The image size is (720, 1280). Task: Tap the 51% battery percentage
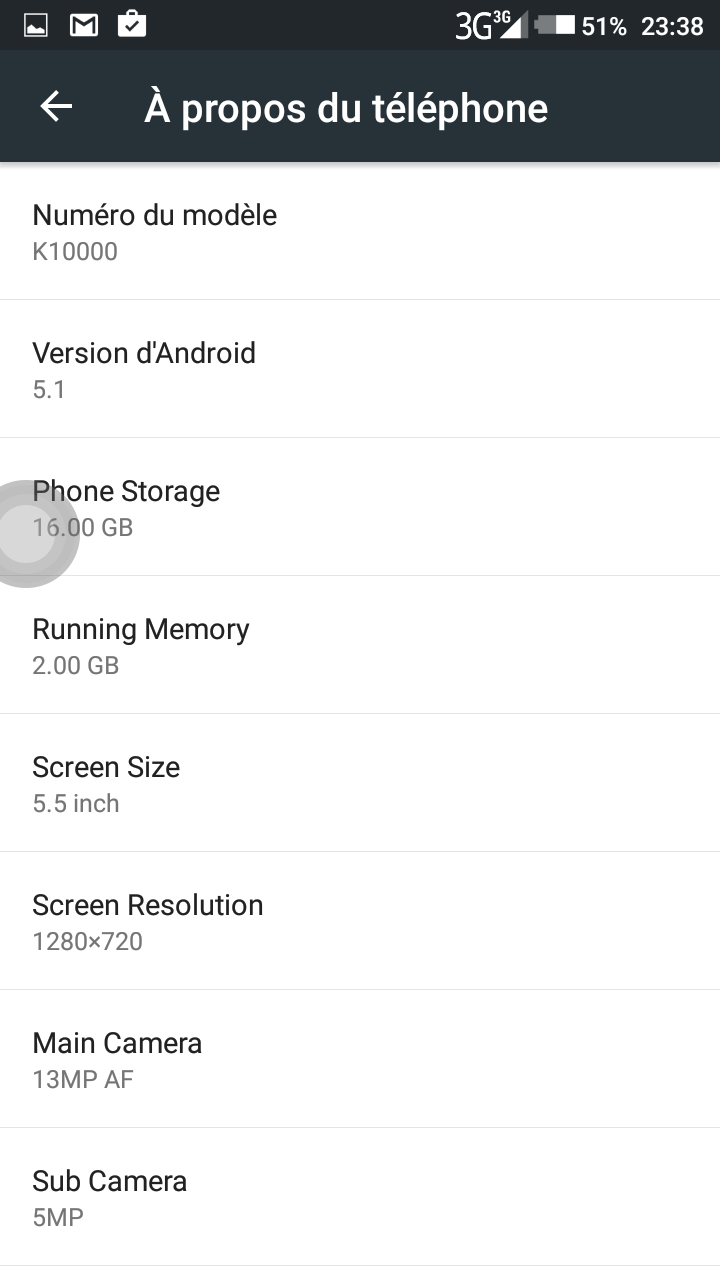pyautogui.click(x=604, y=26)
